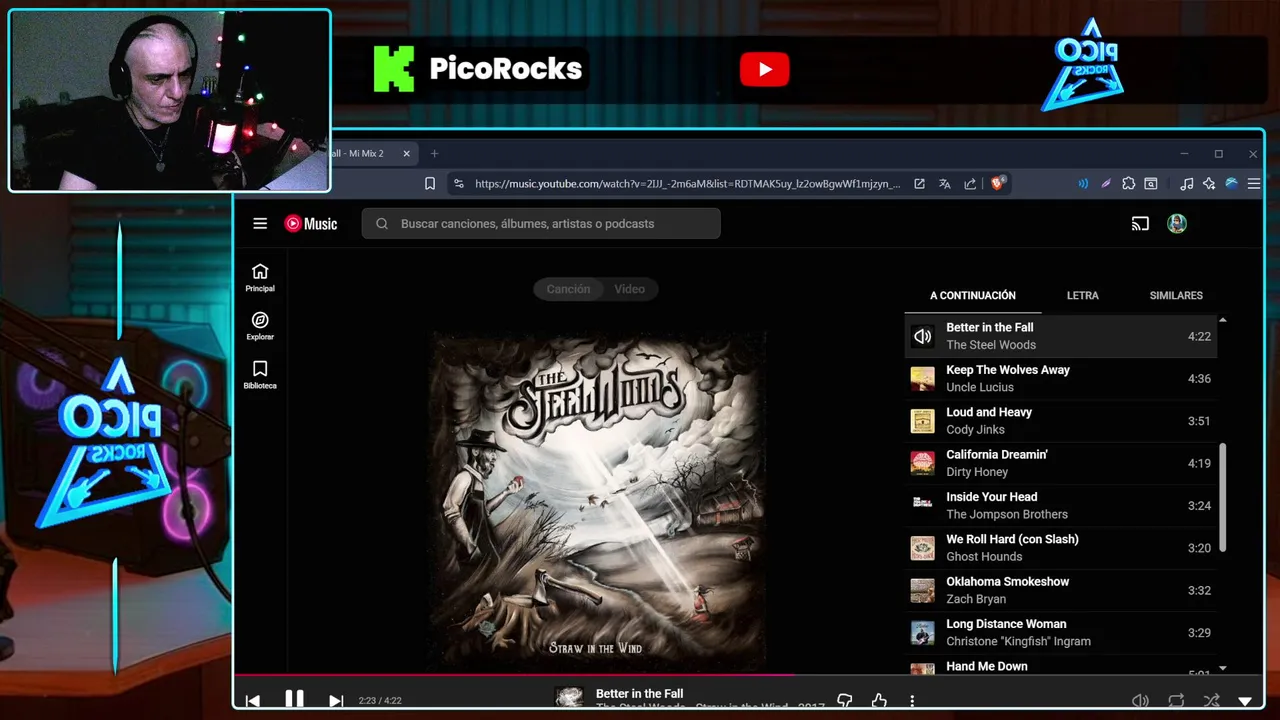Screen dimensions: 1280x720
Task: Open the LETRA tab
Action: tap(1082, 295)
